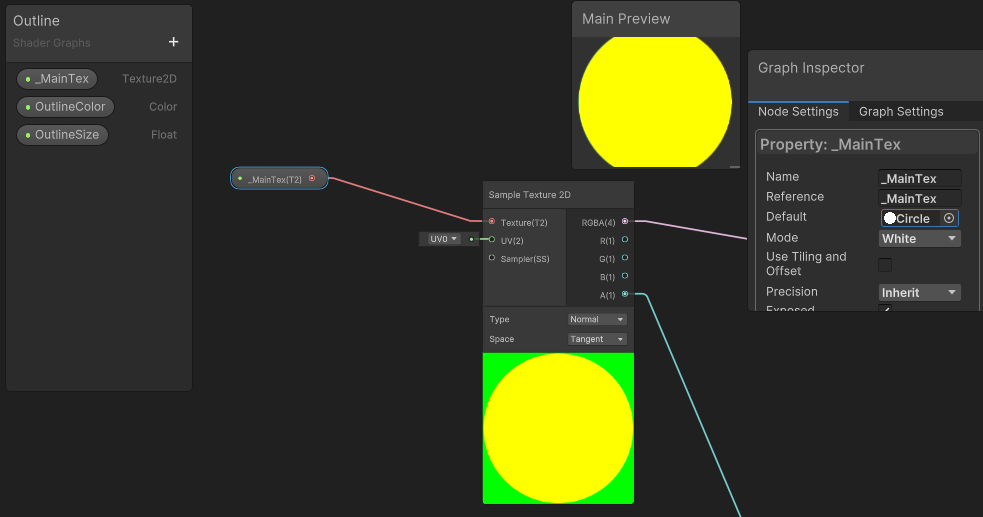Open the Type dropdown showing Normal
This screenshot has height=517, width=983.
(x=597, y=320)
